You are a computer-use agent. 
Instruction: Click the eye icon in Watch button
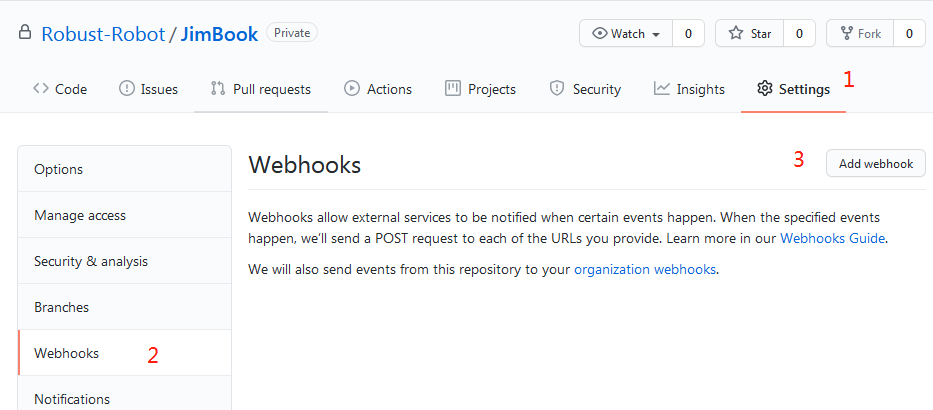coord(600,33)
